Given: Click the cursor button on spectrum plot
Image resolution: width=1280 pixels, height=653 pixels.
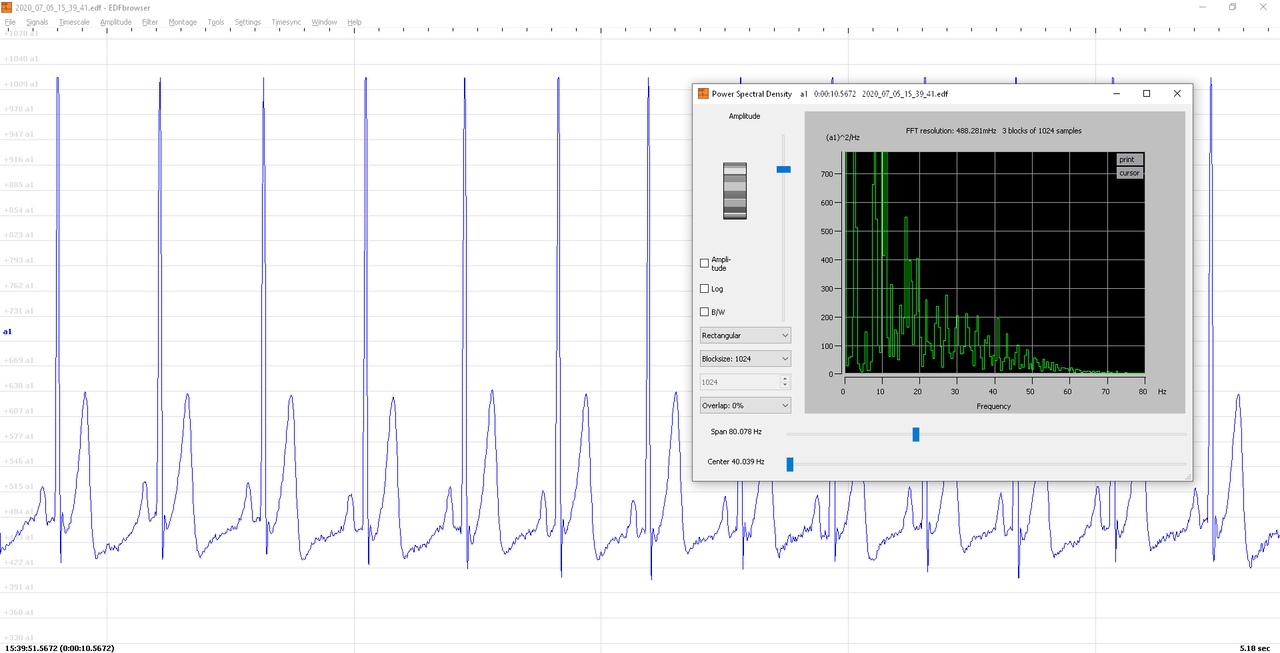Looking at the screenshot, I should [1129, 173].
